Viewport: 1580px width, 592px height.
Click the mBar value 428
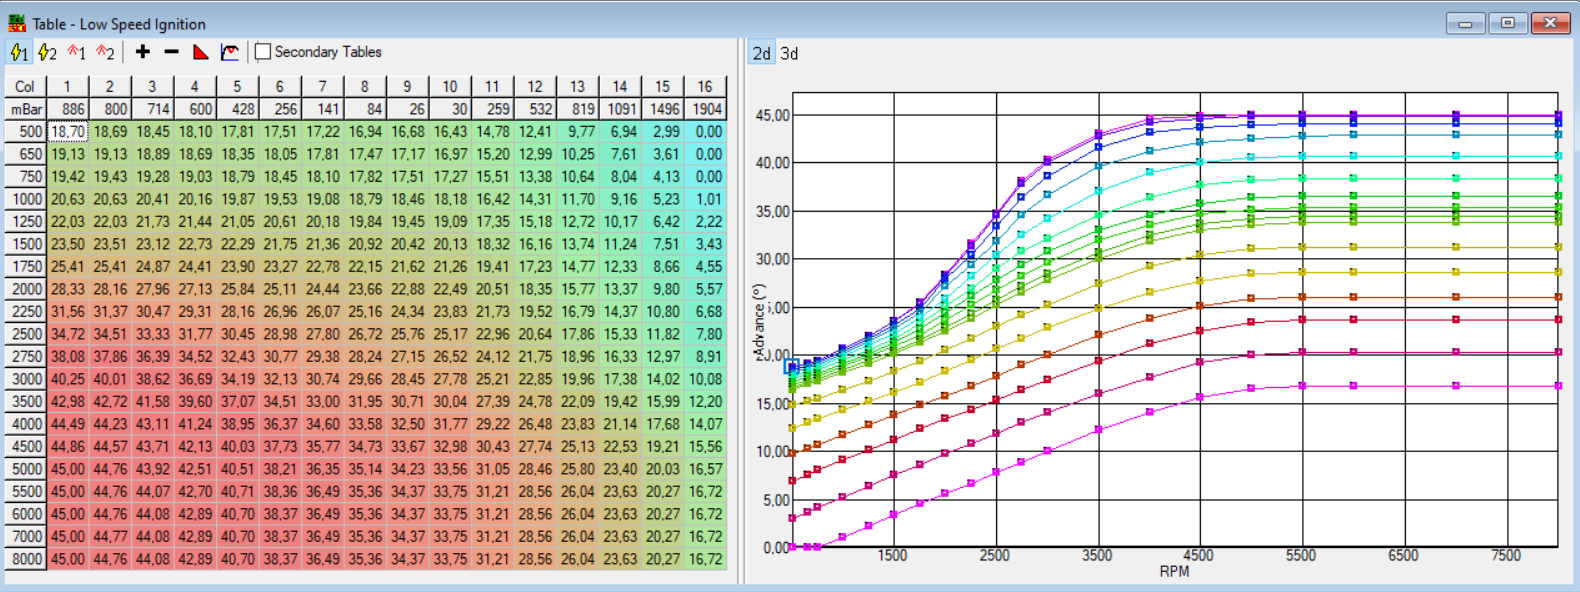tap(238, 109)
